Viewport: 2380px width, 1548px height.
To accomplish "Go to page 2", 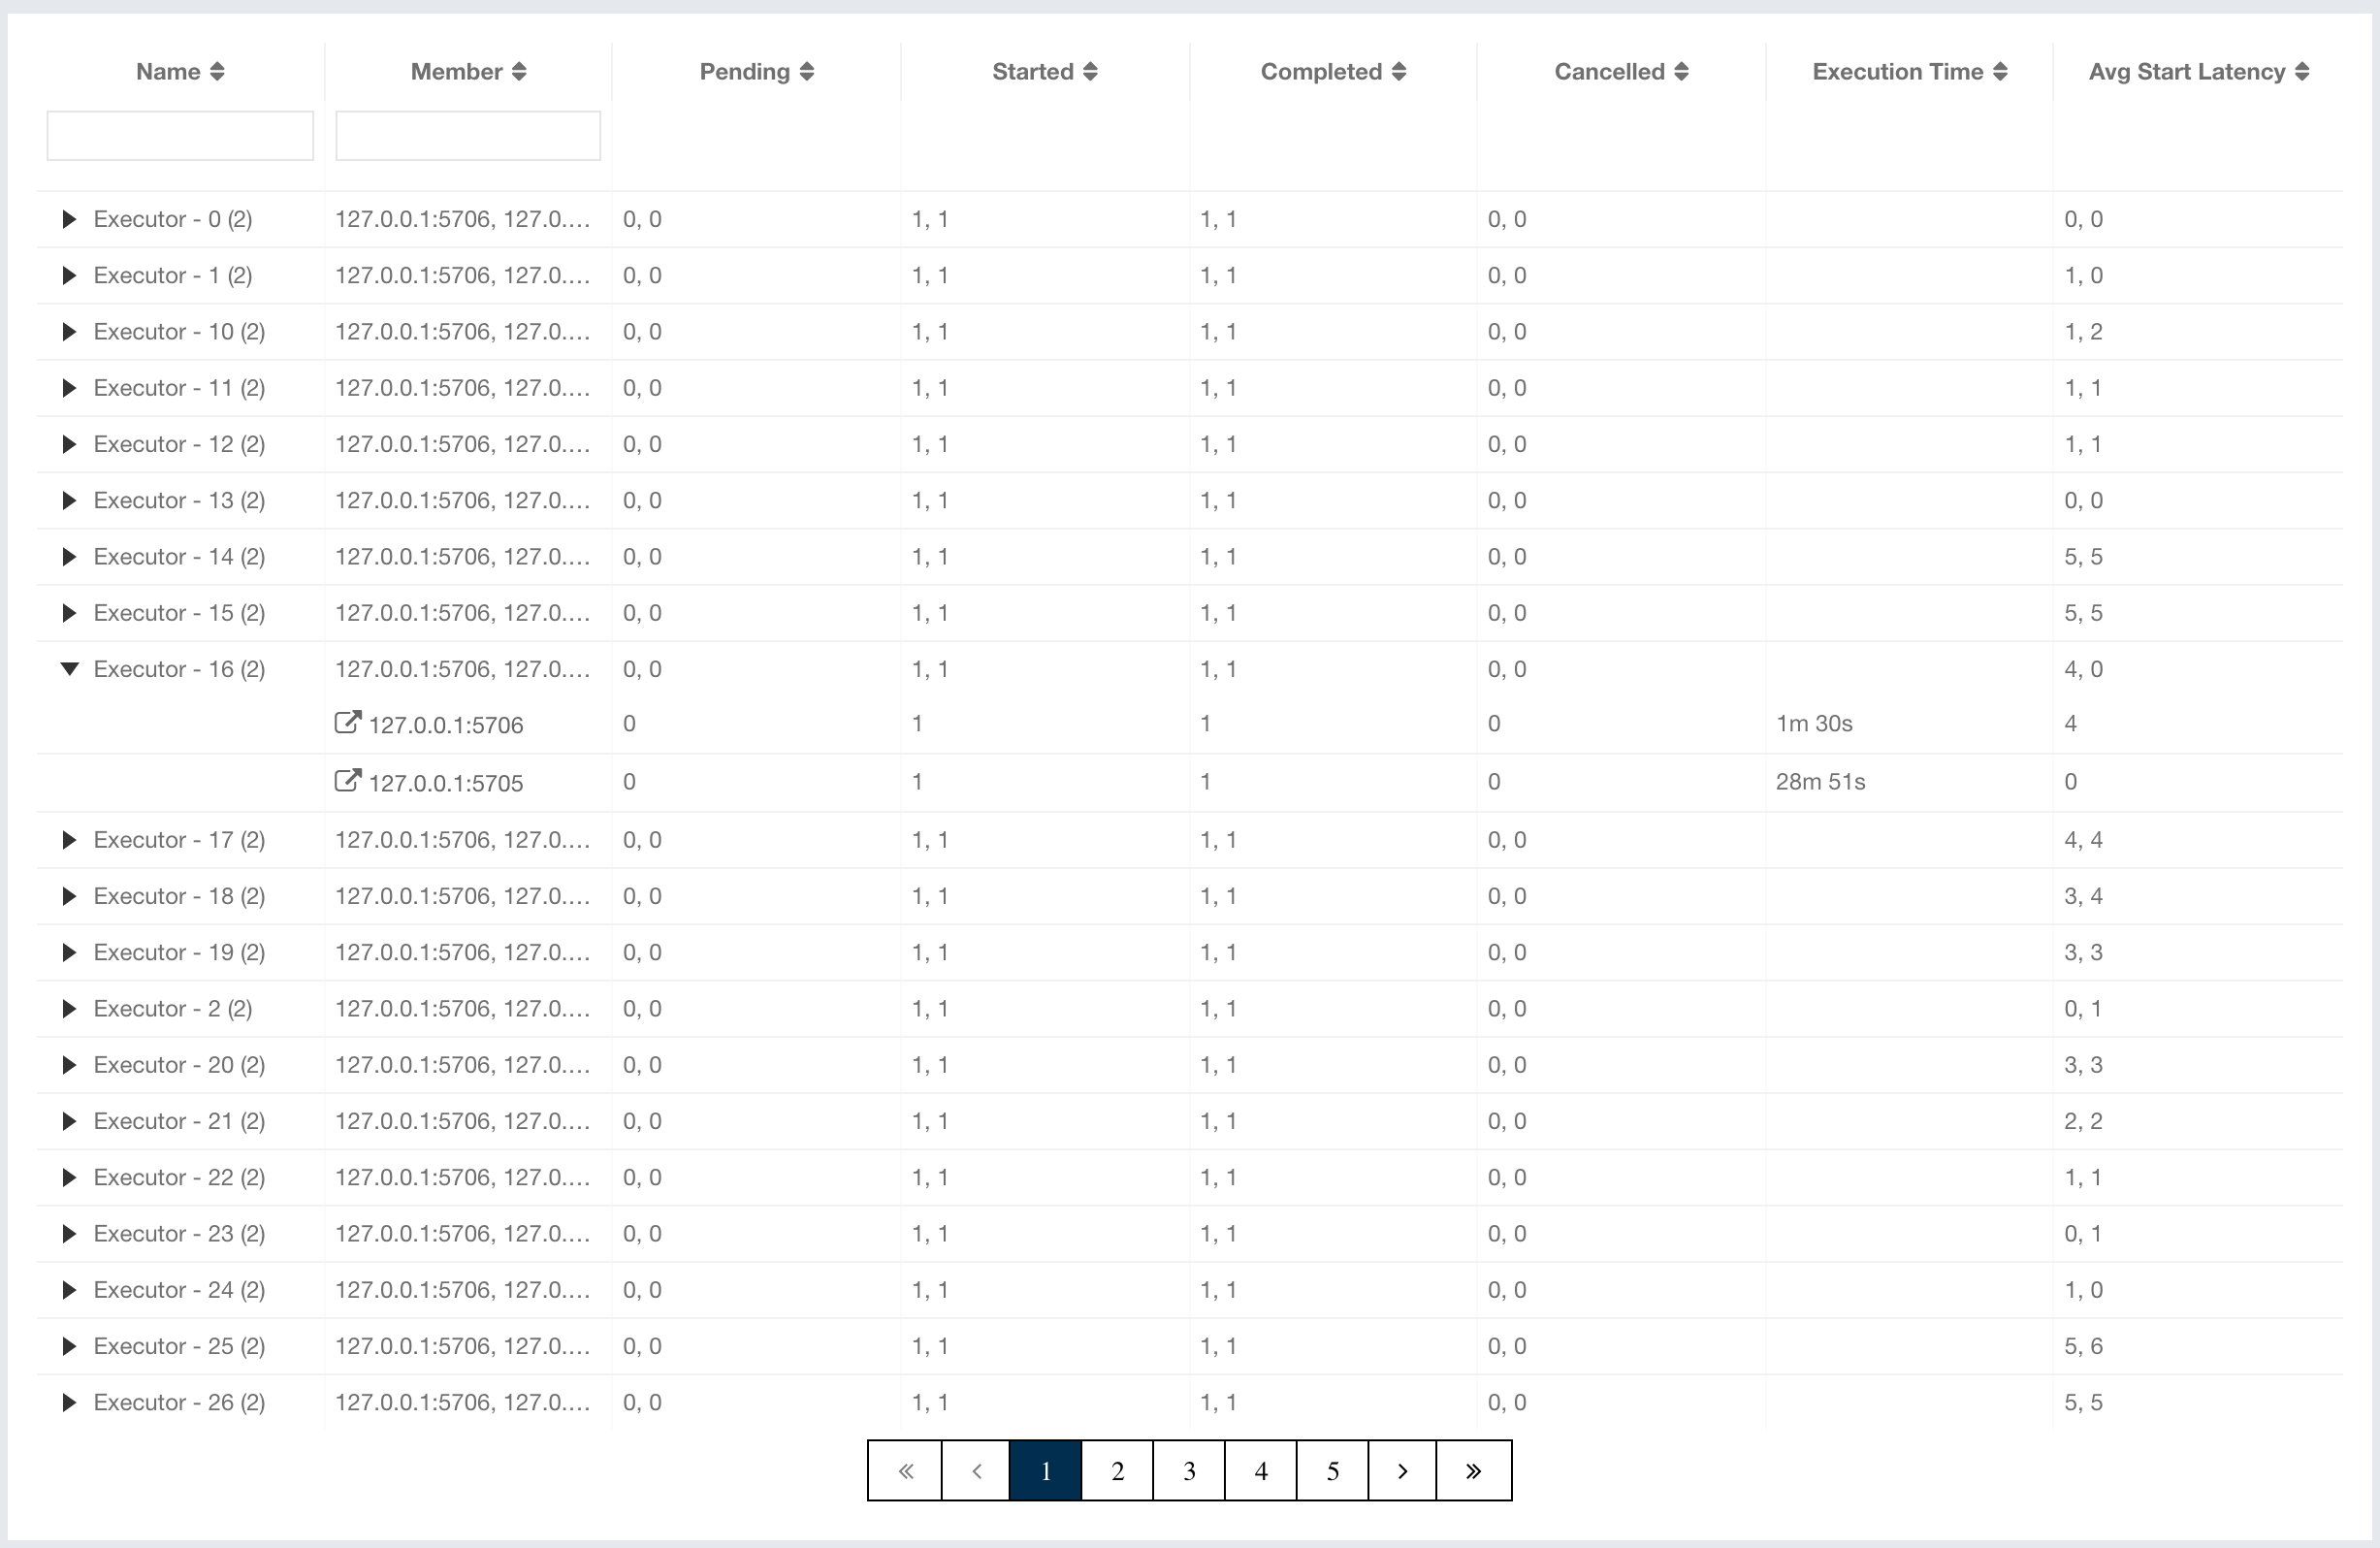I will tap(1117, 1471).
